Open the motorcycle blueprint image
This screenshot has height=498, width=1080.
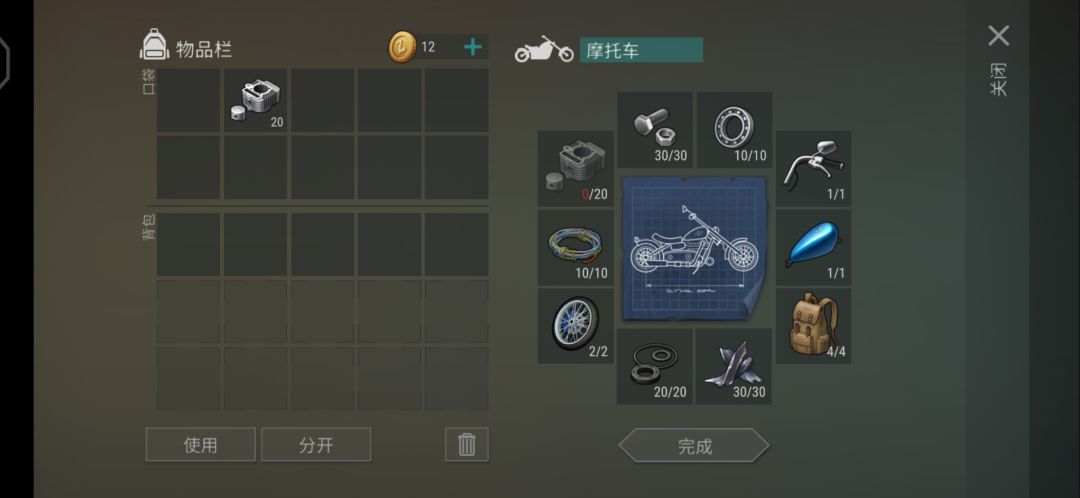[x=694, y=248]
